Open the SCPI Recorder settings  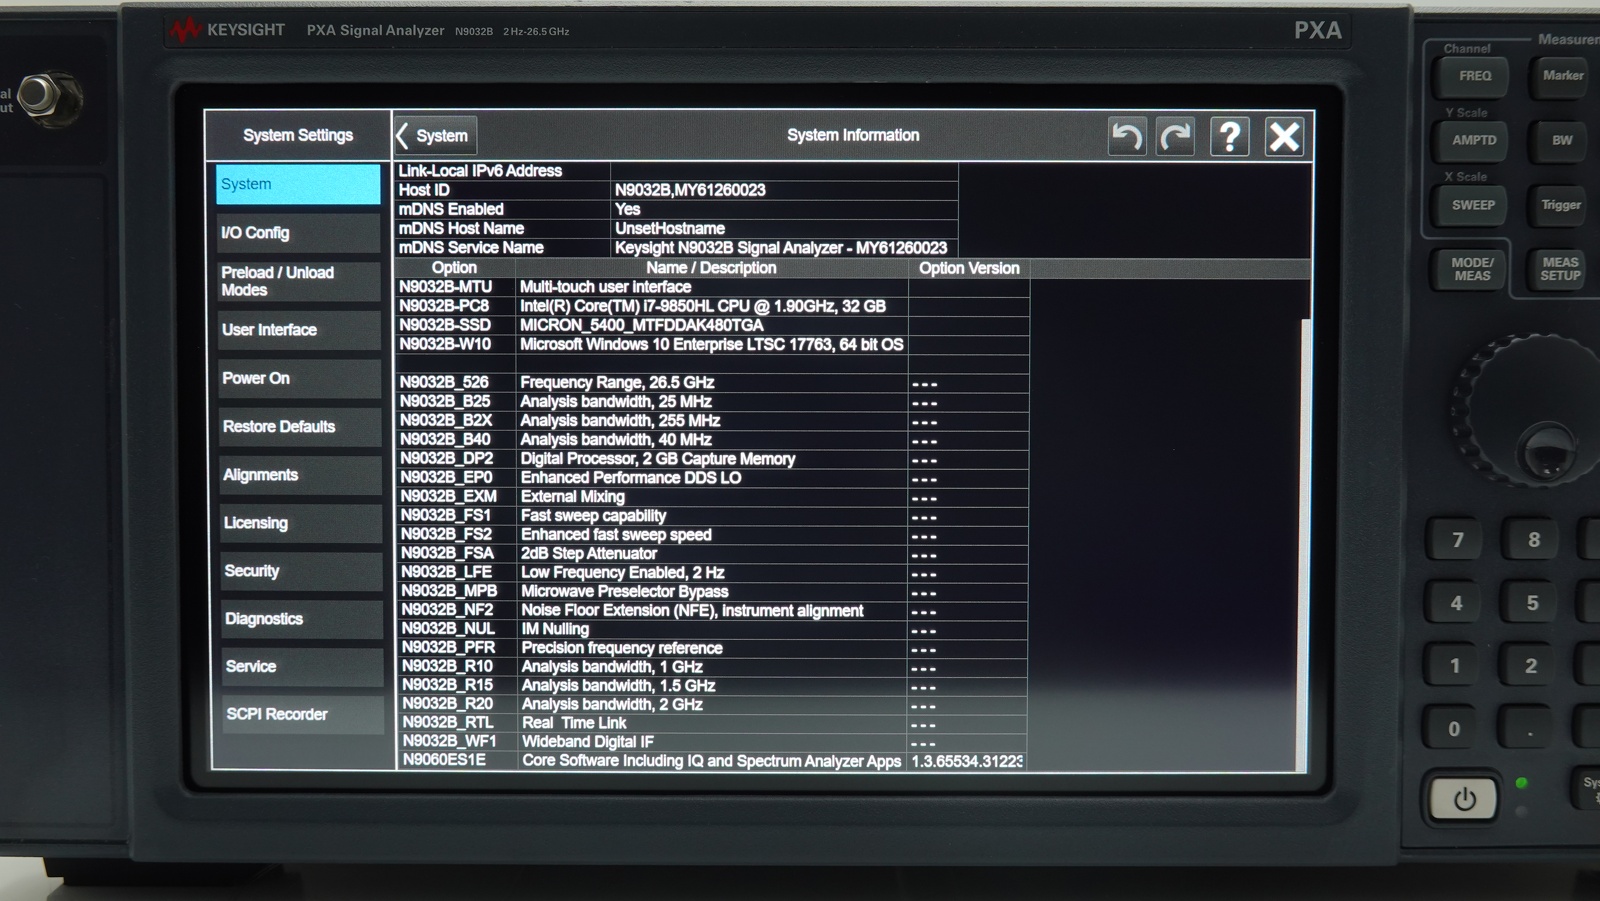point(302,714)
